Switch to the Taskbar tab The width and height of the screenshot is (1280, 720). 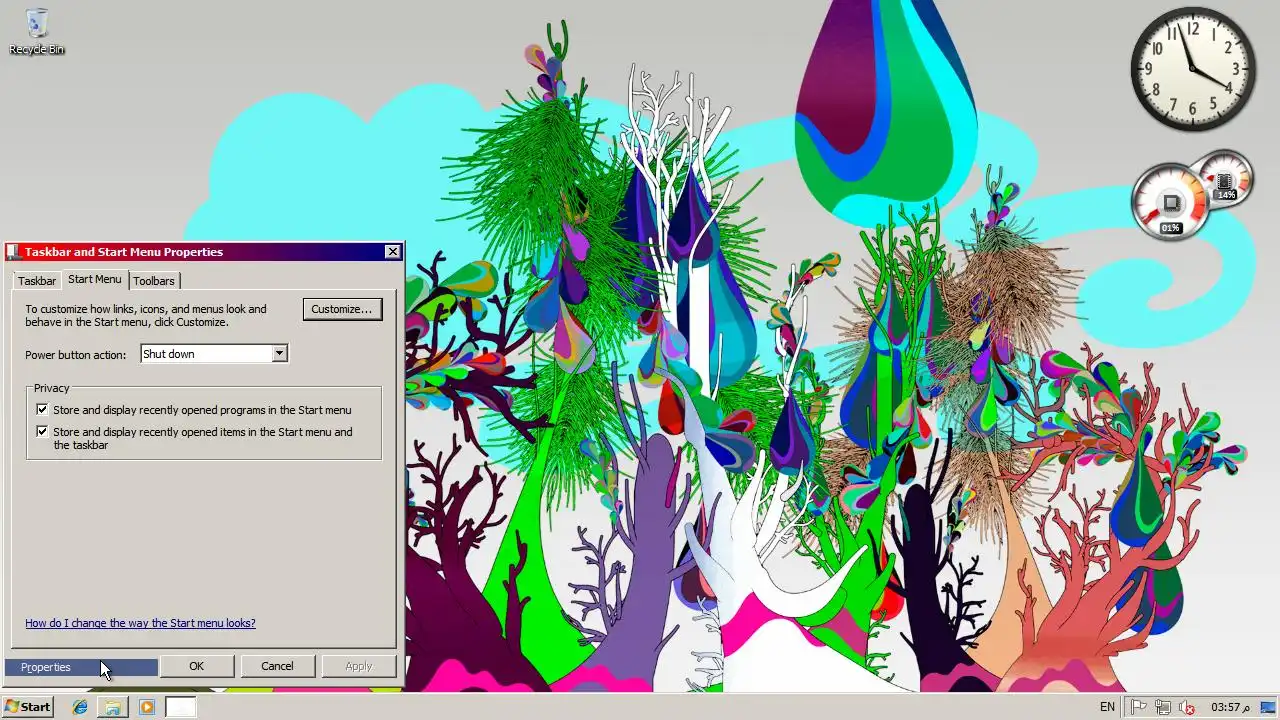click(x=37, y=281)
